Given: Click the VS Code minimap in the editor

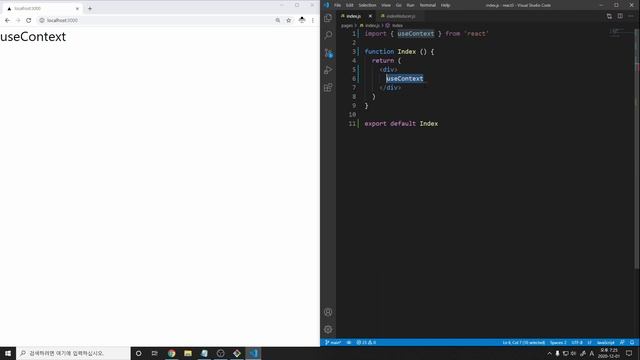Looking at the screenshot, I should coord(620,33).
